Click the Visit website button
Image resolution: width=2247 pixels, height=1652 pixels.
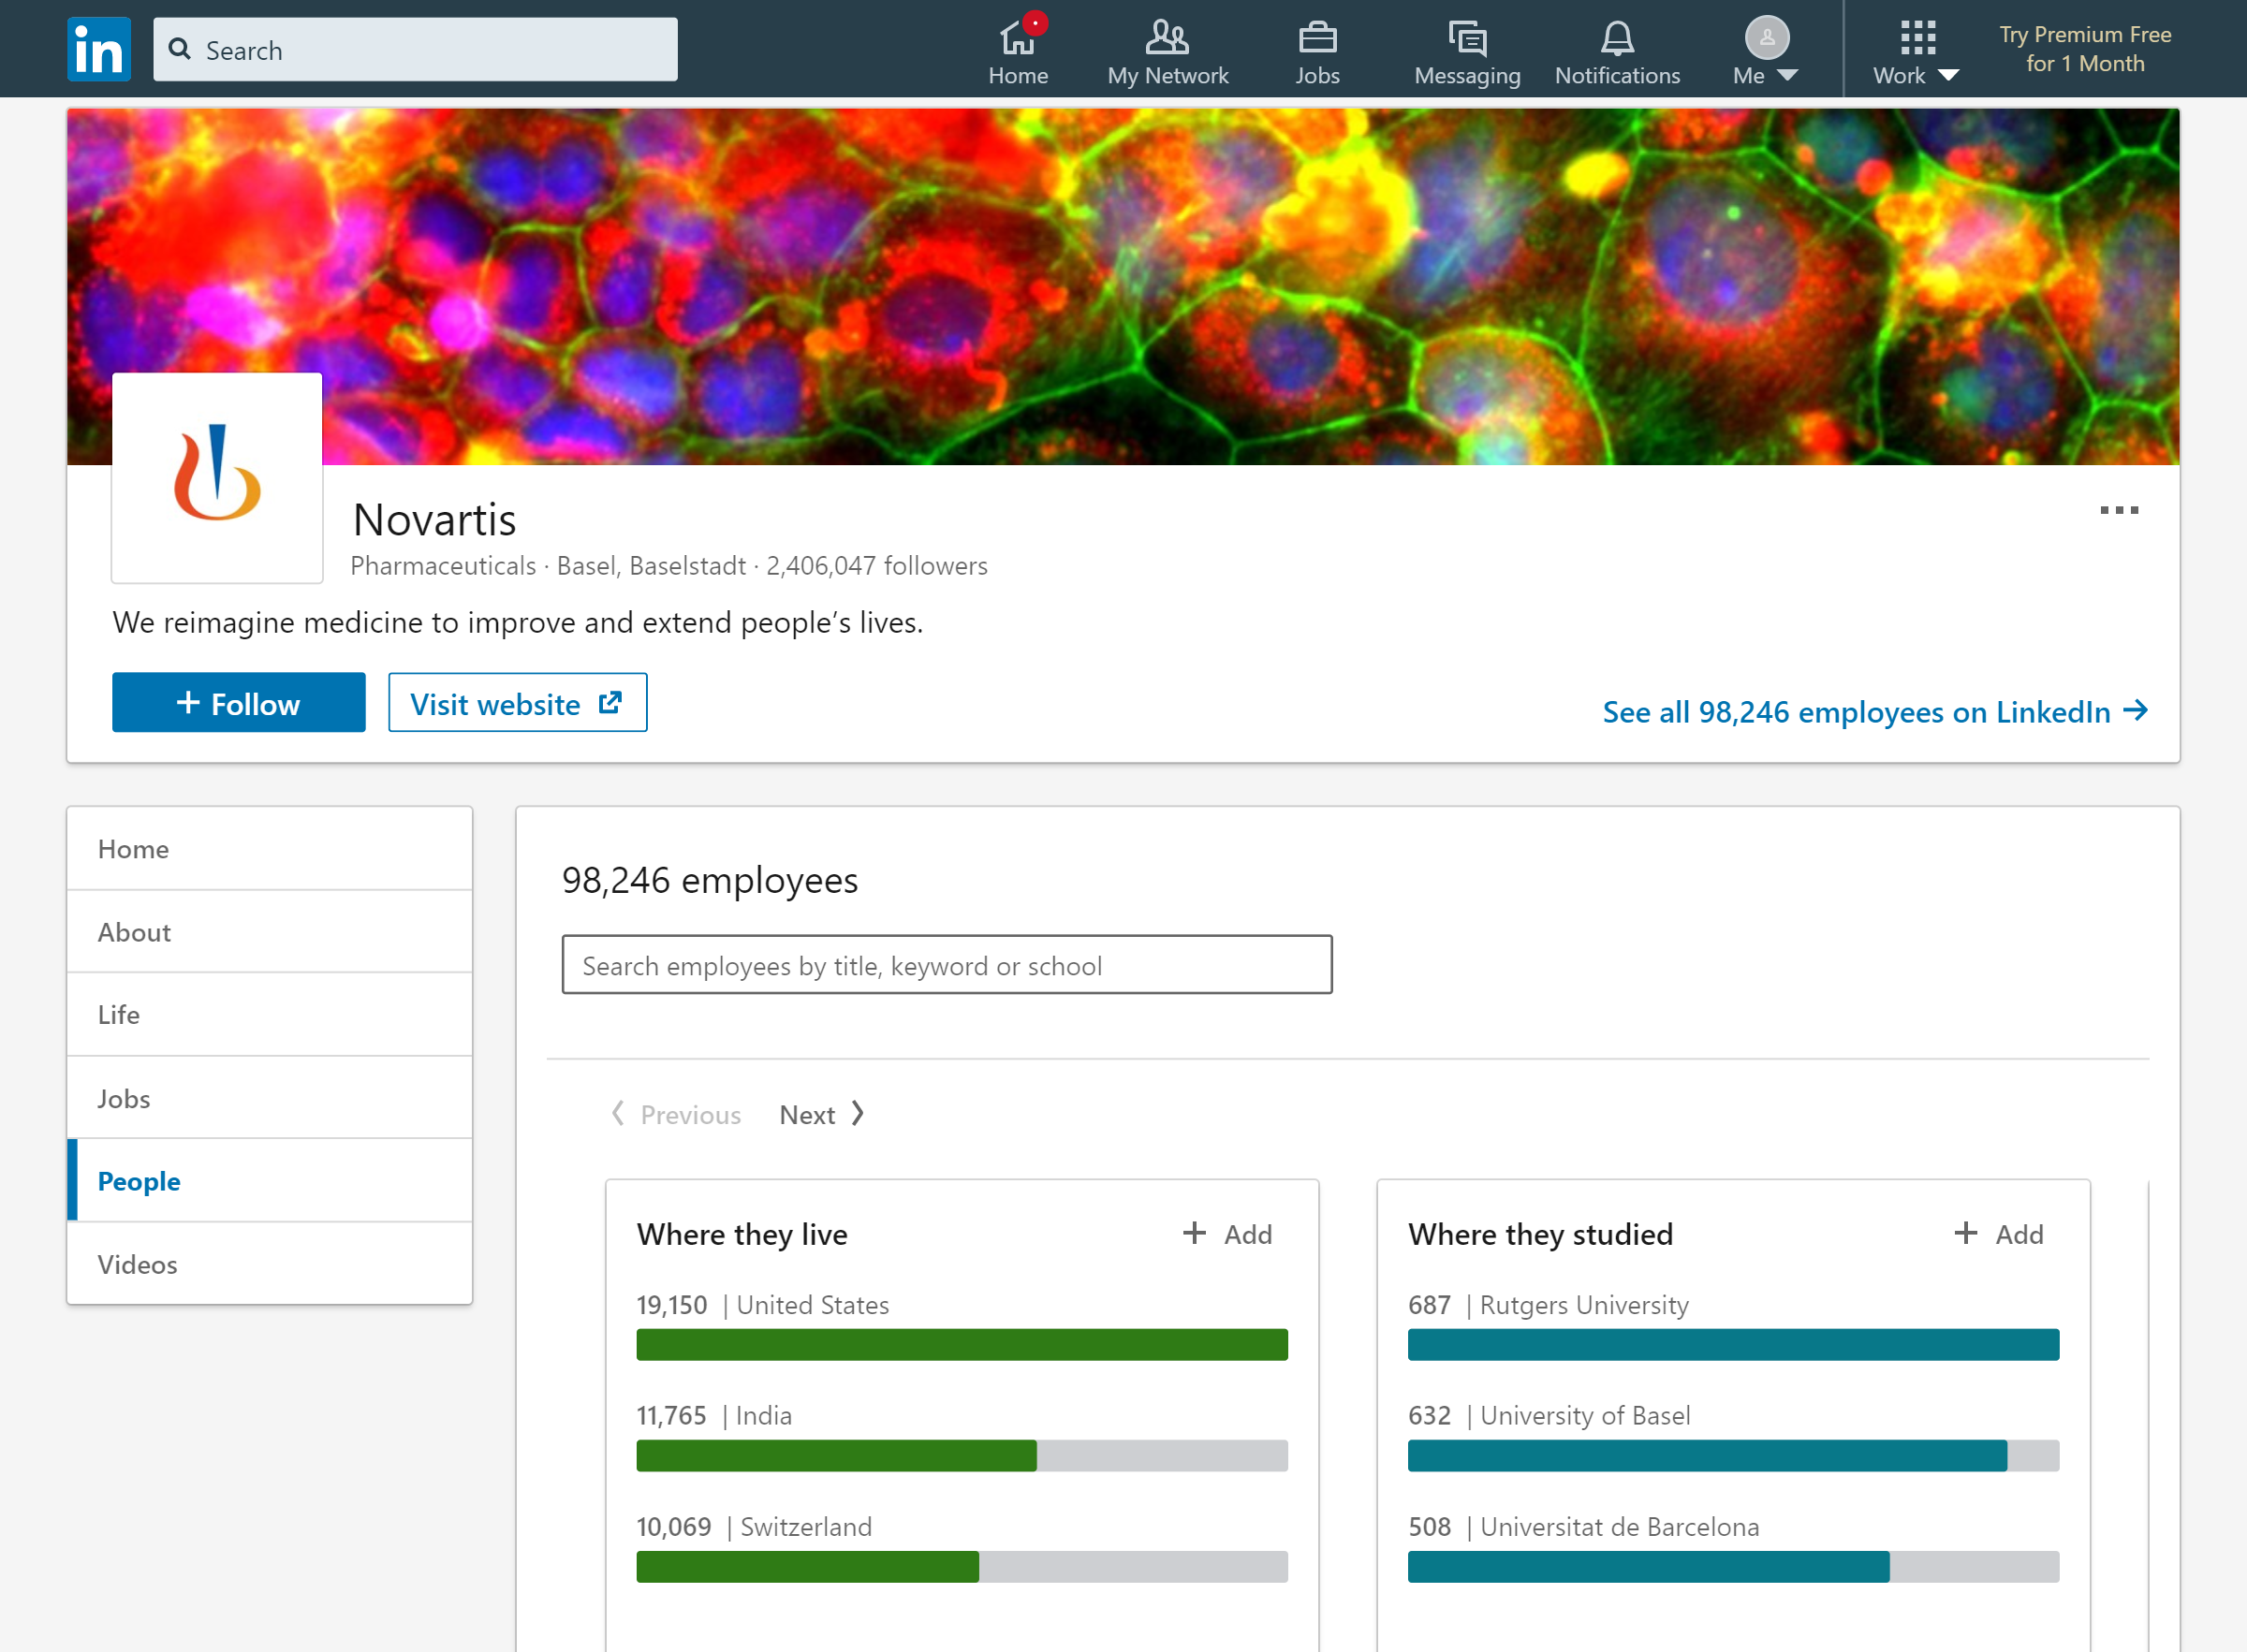pos(517,703)
